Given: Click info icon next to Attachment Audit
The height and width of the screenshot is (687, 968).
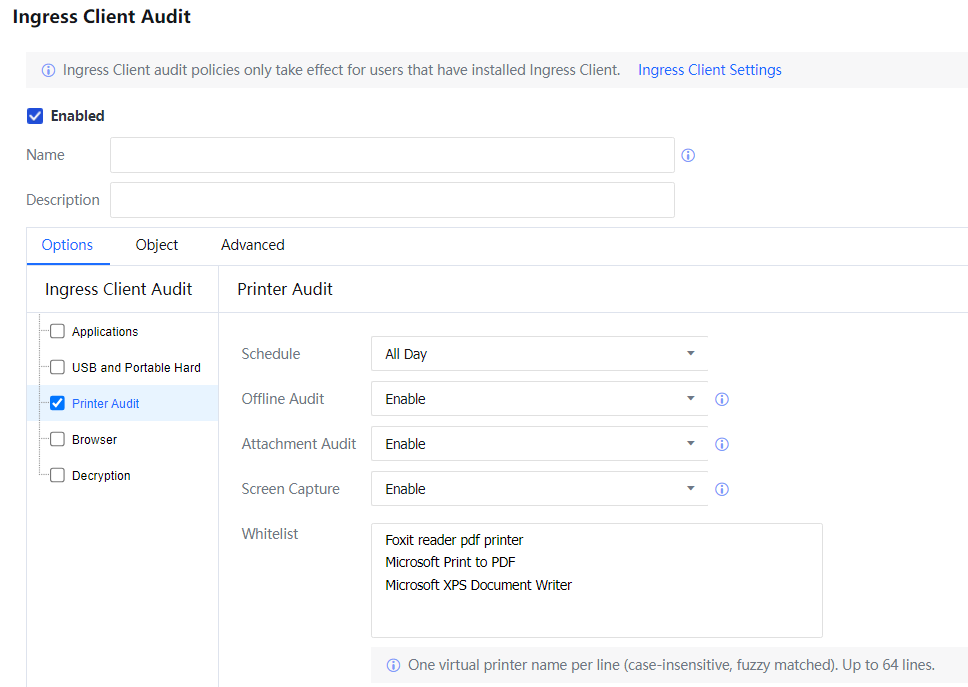Looking at the screenshot, I should coord(722,444).
